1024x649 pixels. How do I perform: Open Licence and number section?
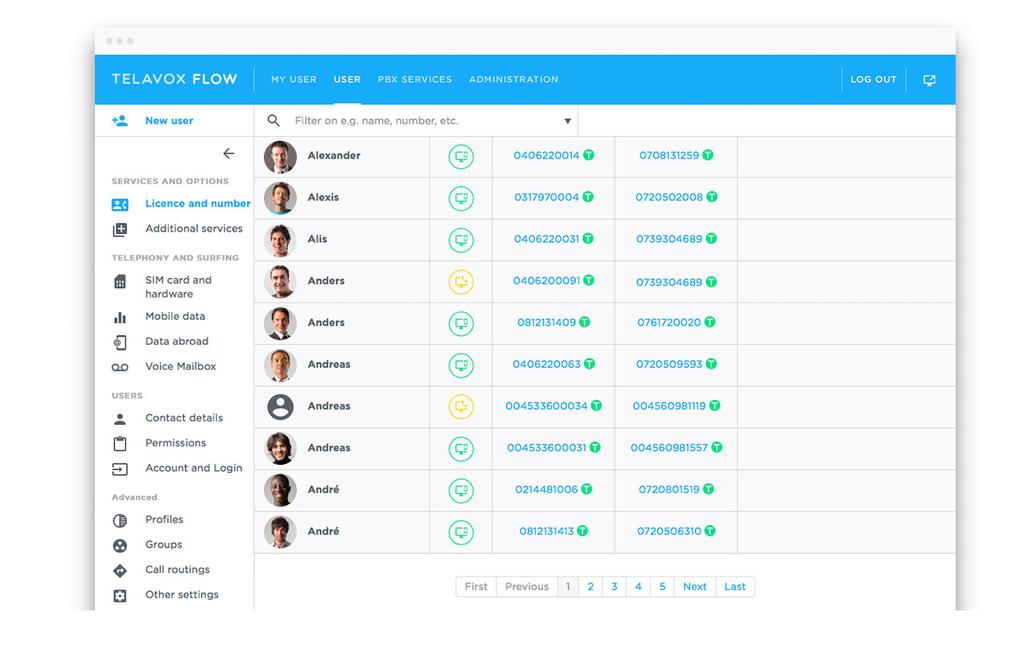click(198, 203)
